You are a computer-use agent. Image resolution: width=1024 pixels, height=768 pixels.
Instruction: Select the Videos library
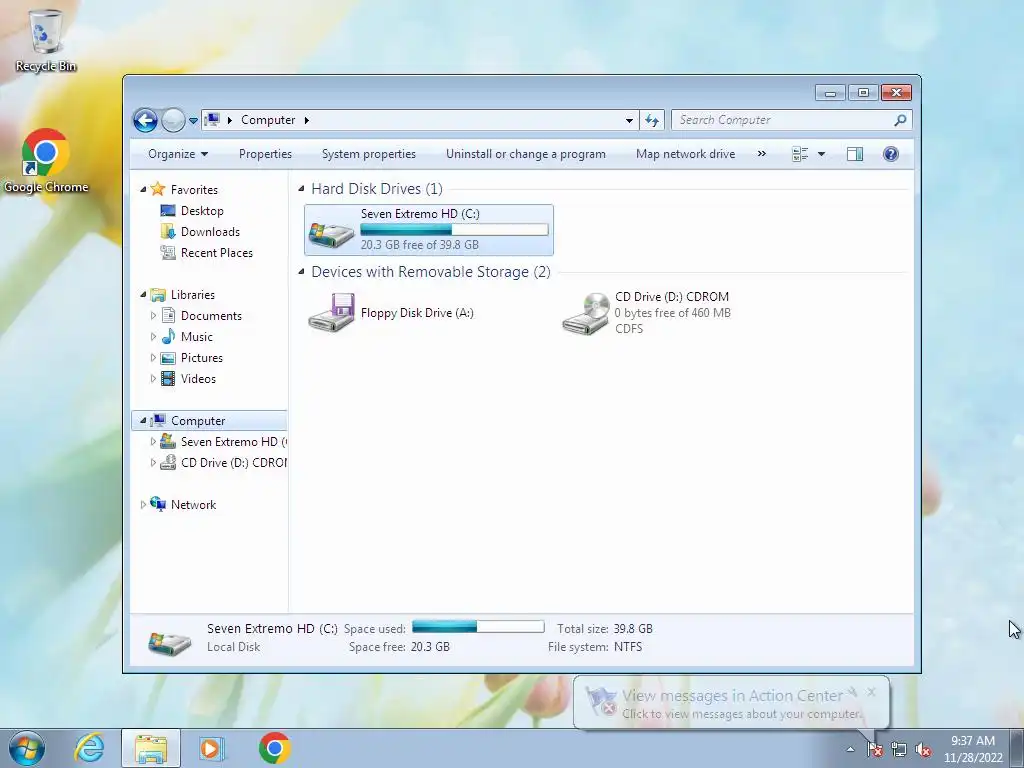(x=198, y=379)
